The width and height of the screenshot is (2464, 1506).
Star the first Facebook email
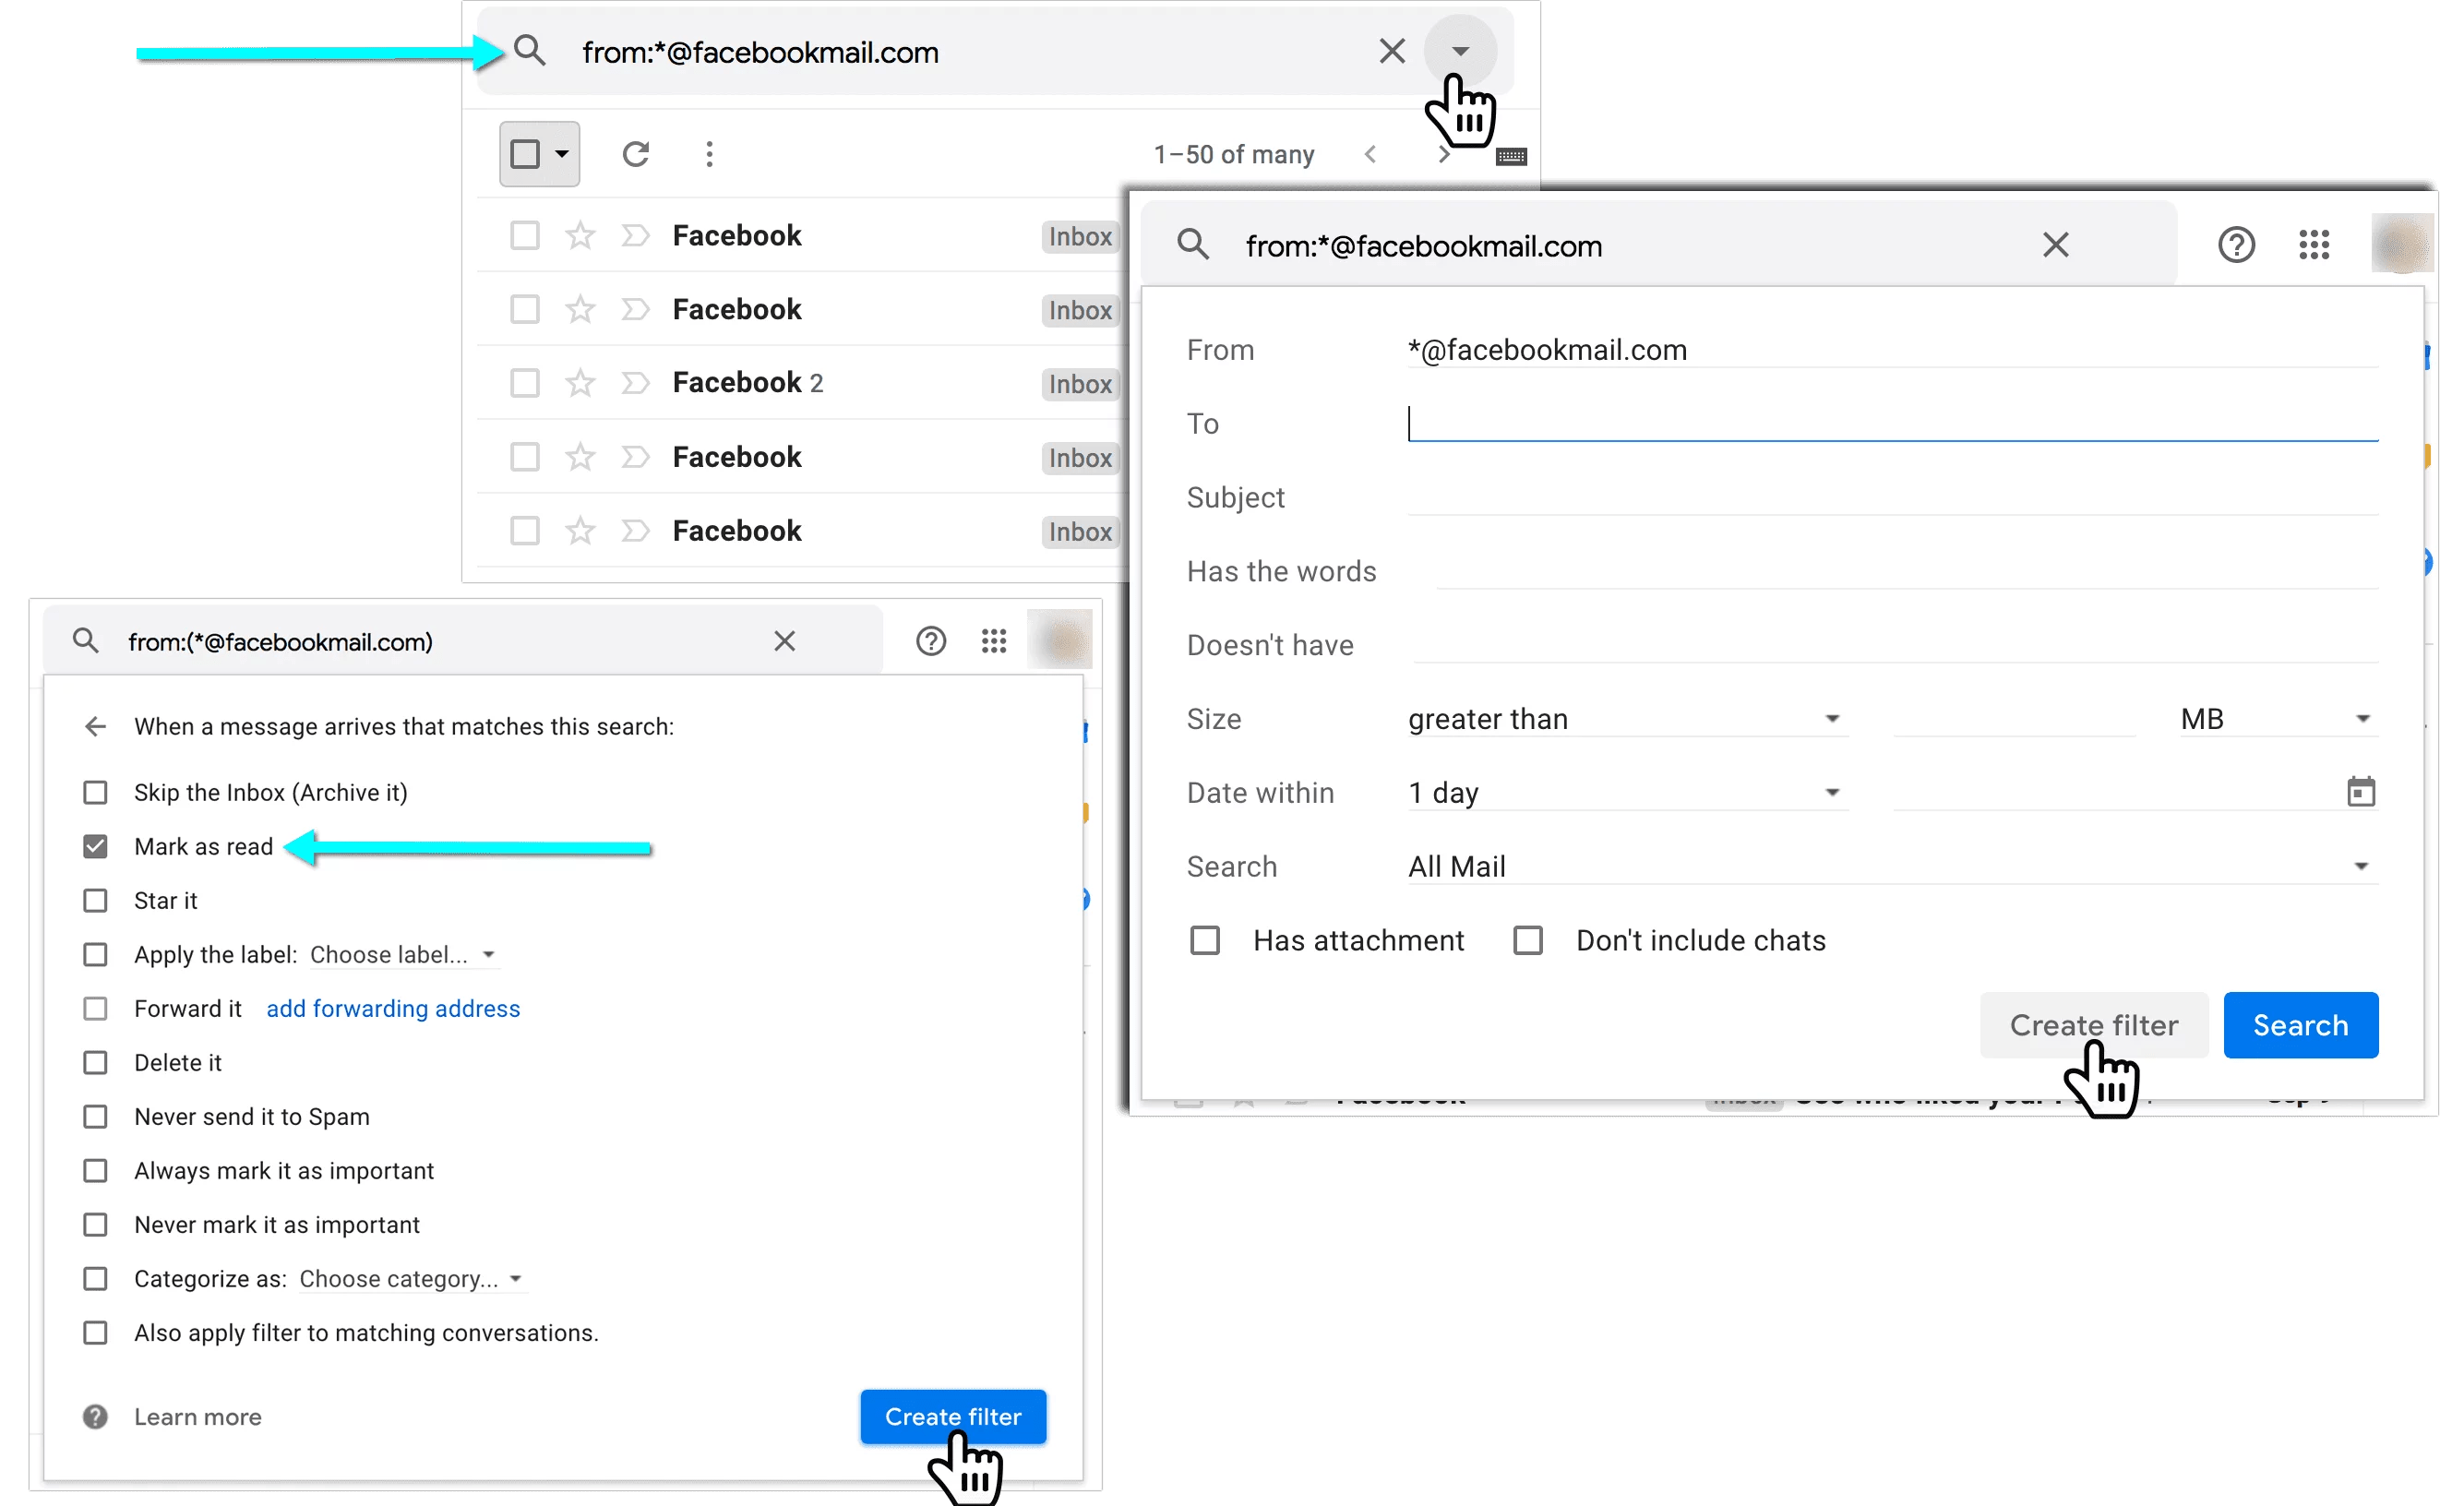[580, 236]
